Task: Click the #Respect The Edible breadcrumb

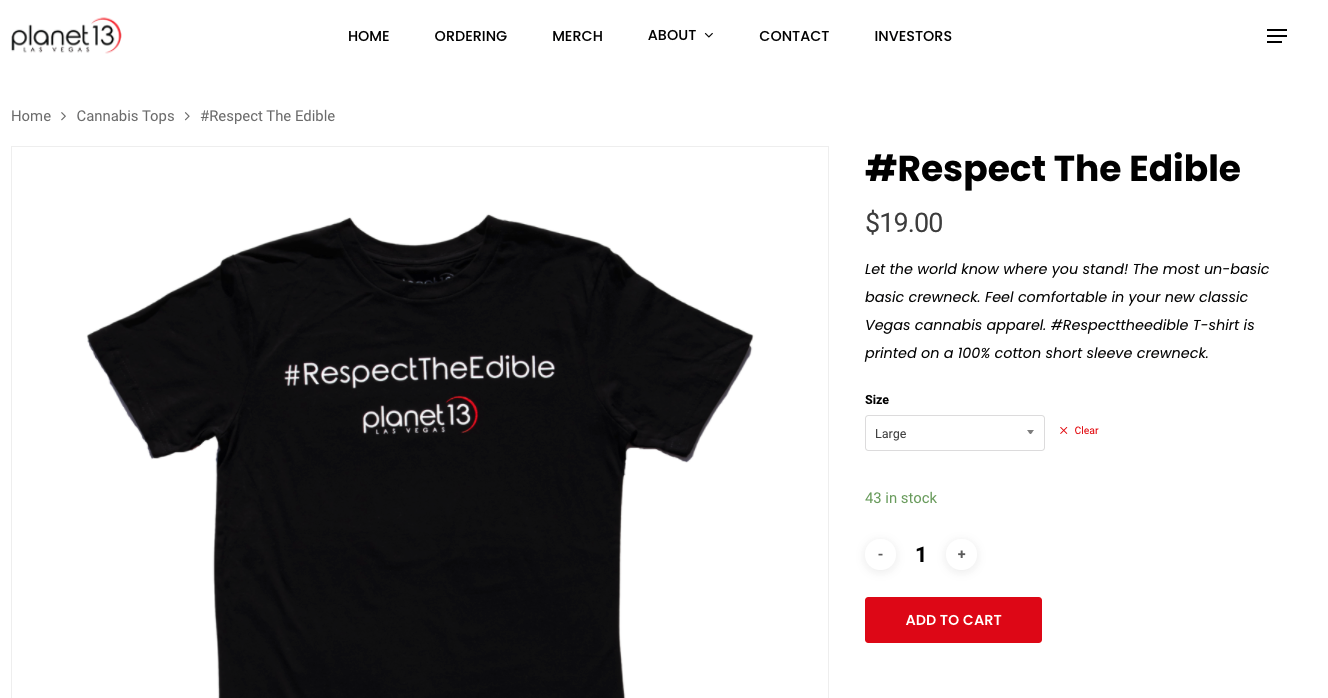Action: click(x=267, y=116)
